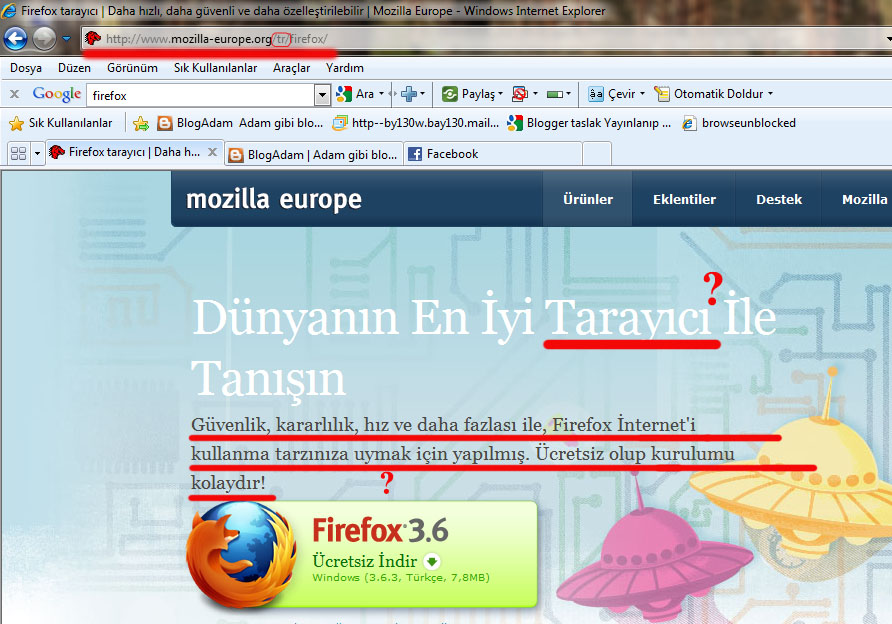
Task: Click the address bar dropdown arrow at right
Action: tap(888, 39)
